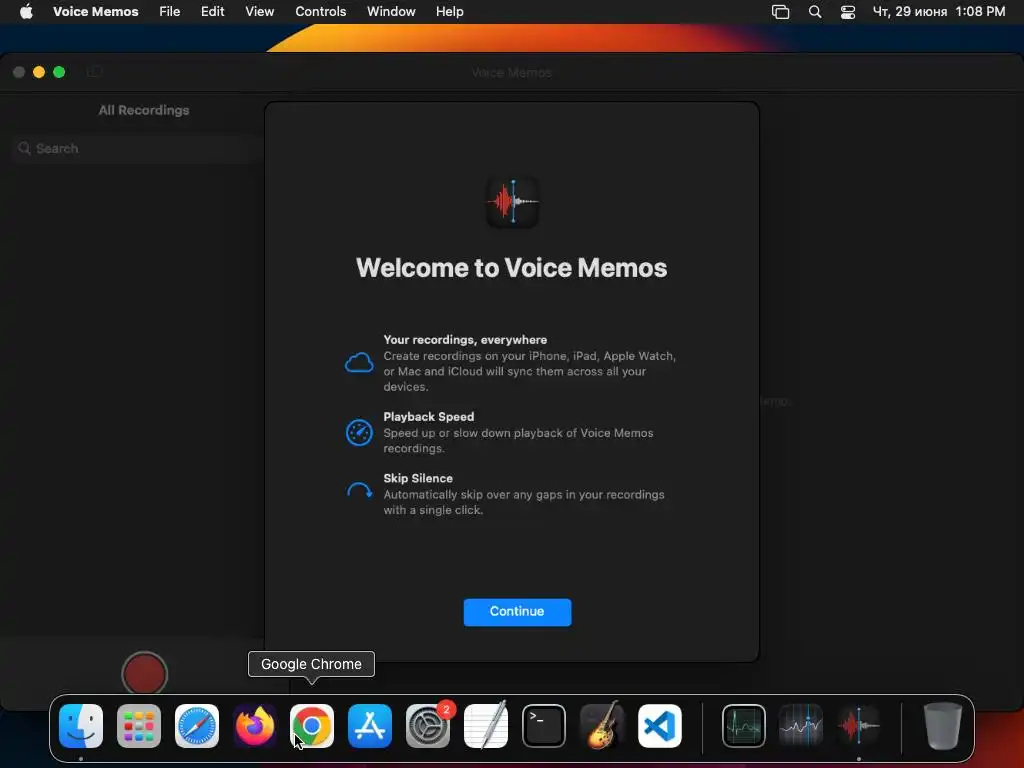Screen dimensions: 1024x768
Task: Start recording with the red record button
Action: [x=144, y=673]
